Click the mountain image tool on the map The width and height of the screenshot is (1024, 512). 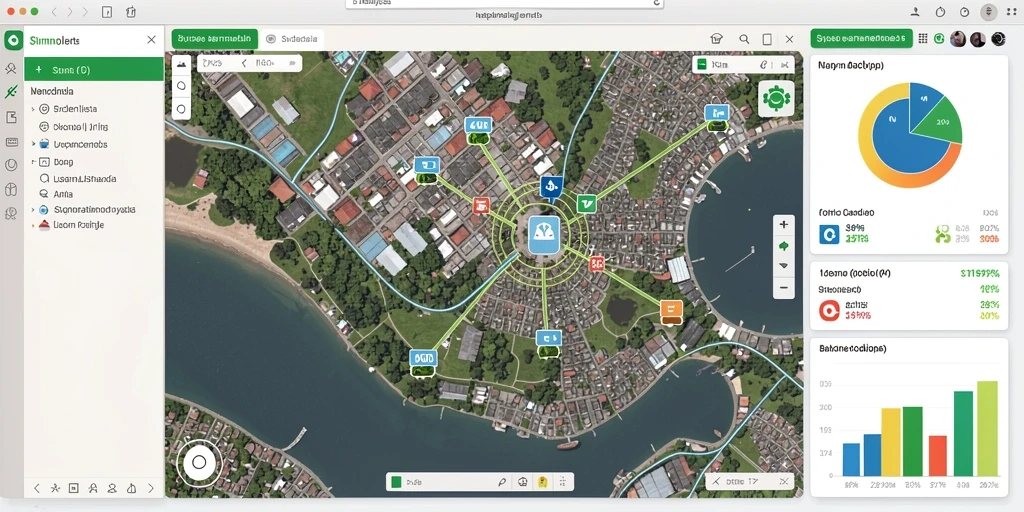click(181, 64)
